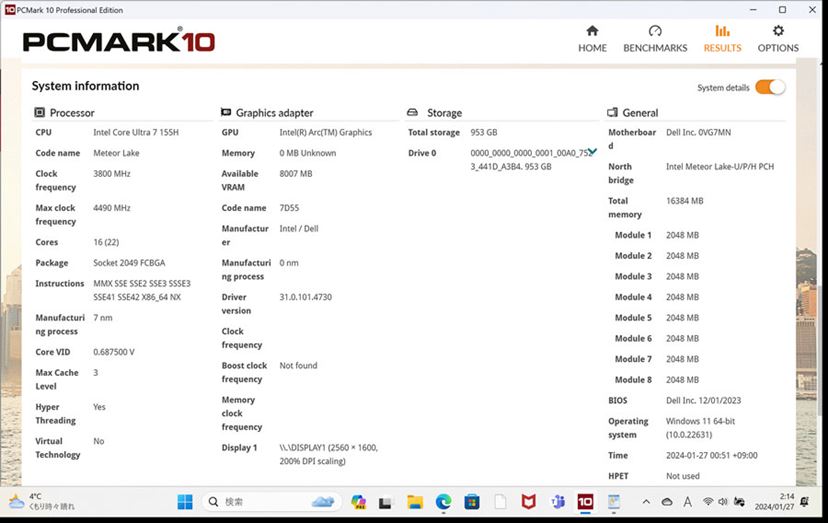The image size is (828, 523).
Task: Click the 'Socket 2049 FCBGA' package value
Action: click(129, 263)
